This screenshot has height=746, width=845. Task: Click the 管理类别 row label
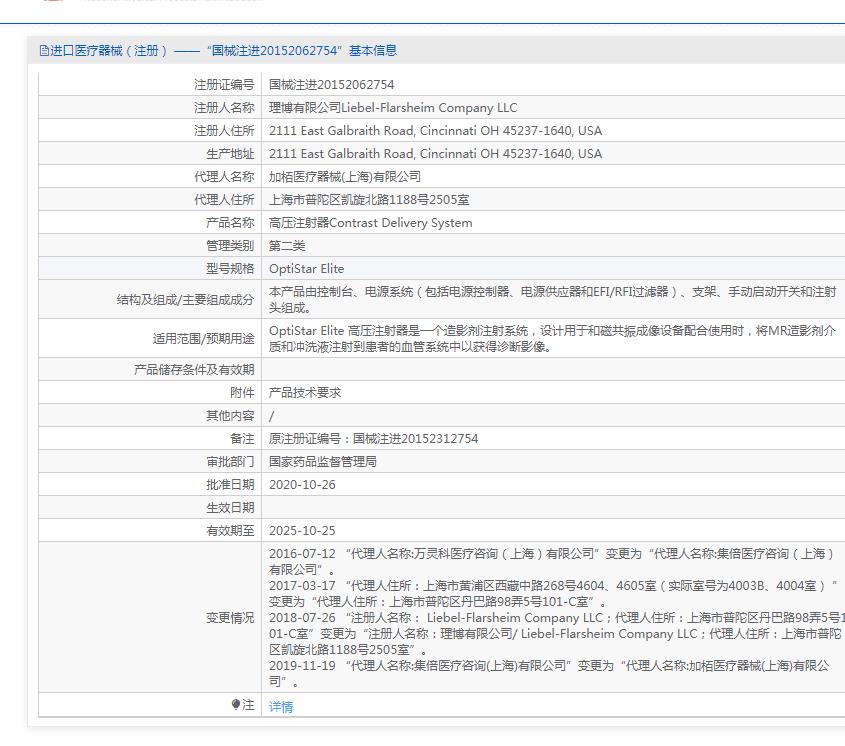pos(230,246)
